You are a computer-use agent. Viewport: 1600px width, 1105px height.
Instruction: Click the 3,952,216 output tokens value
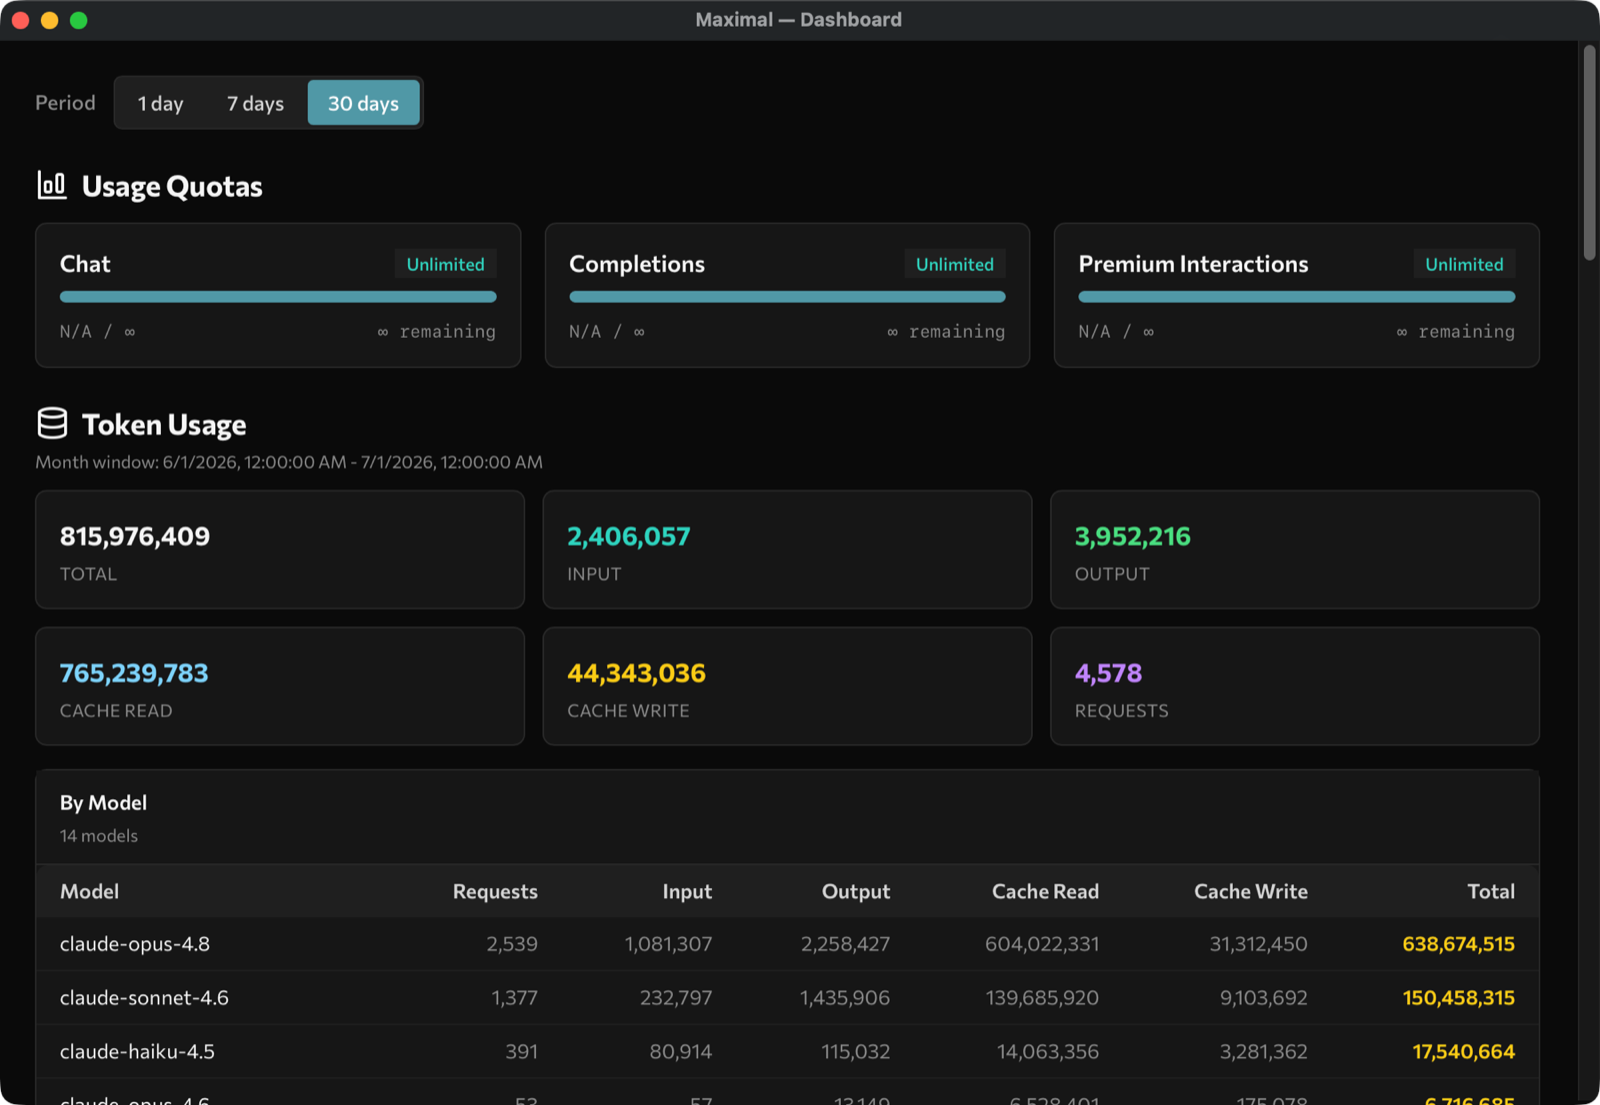[1133, 536]
